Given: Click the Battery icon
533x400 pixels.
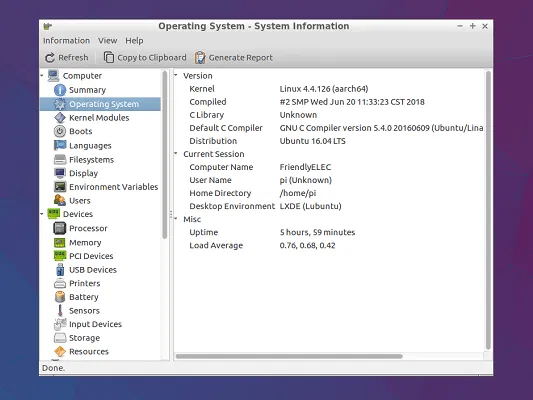Looking at the screenshot, I should (x=60, y=297).
